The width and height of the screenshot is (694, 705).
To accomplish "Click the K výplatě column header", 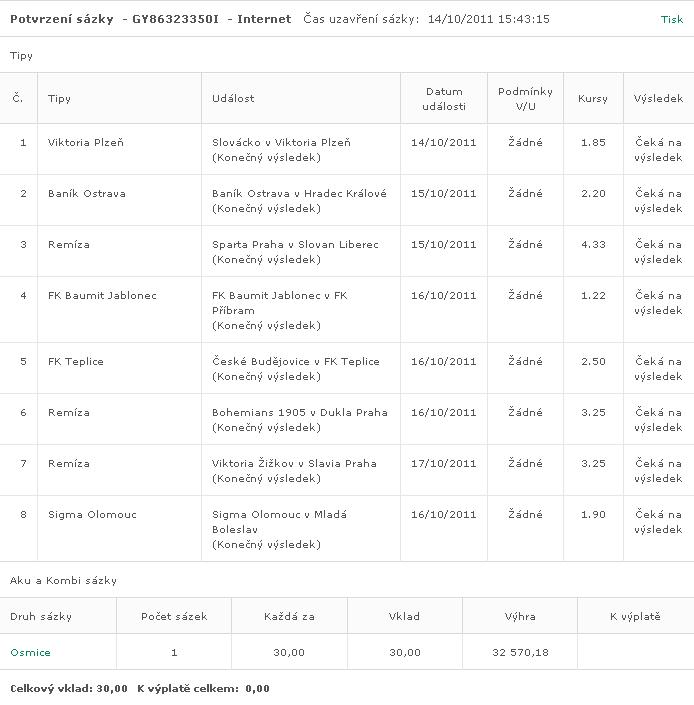I will coord(635,616).
